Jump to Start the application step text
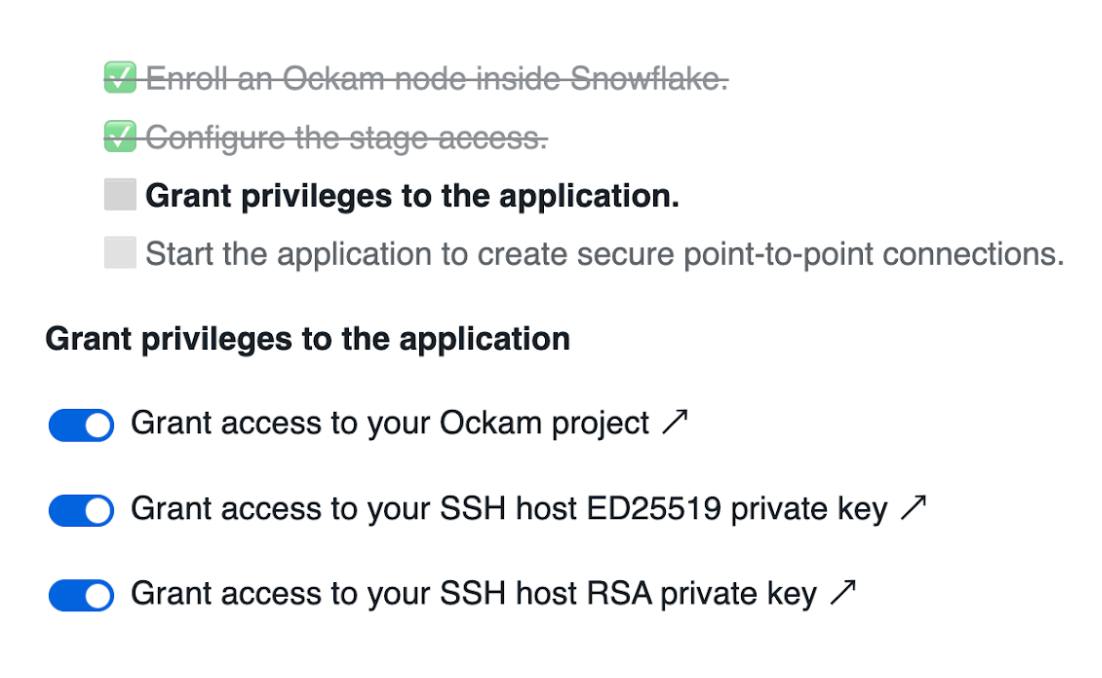The image size is (1102, 678). 604,254
